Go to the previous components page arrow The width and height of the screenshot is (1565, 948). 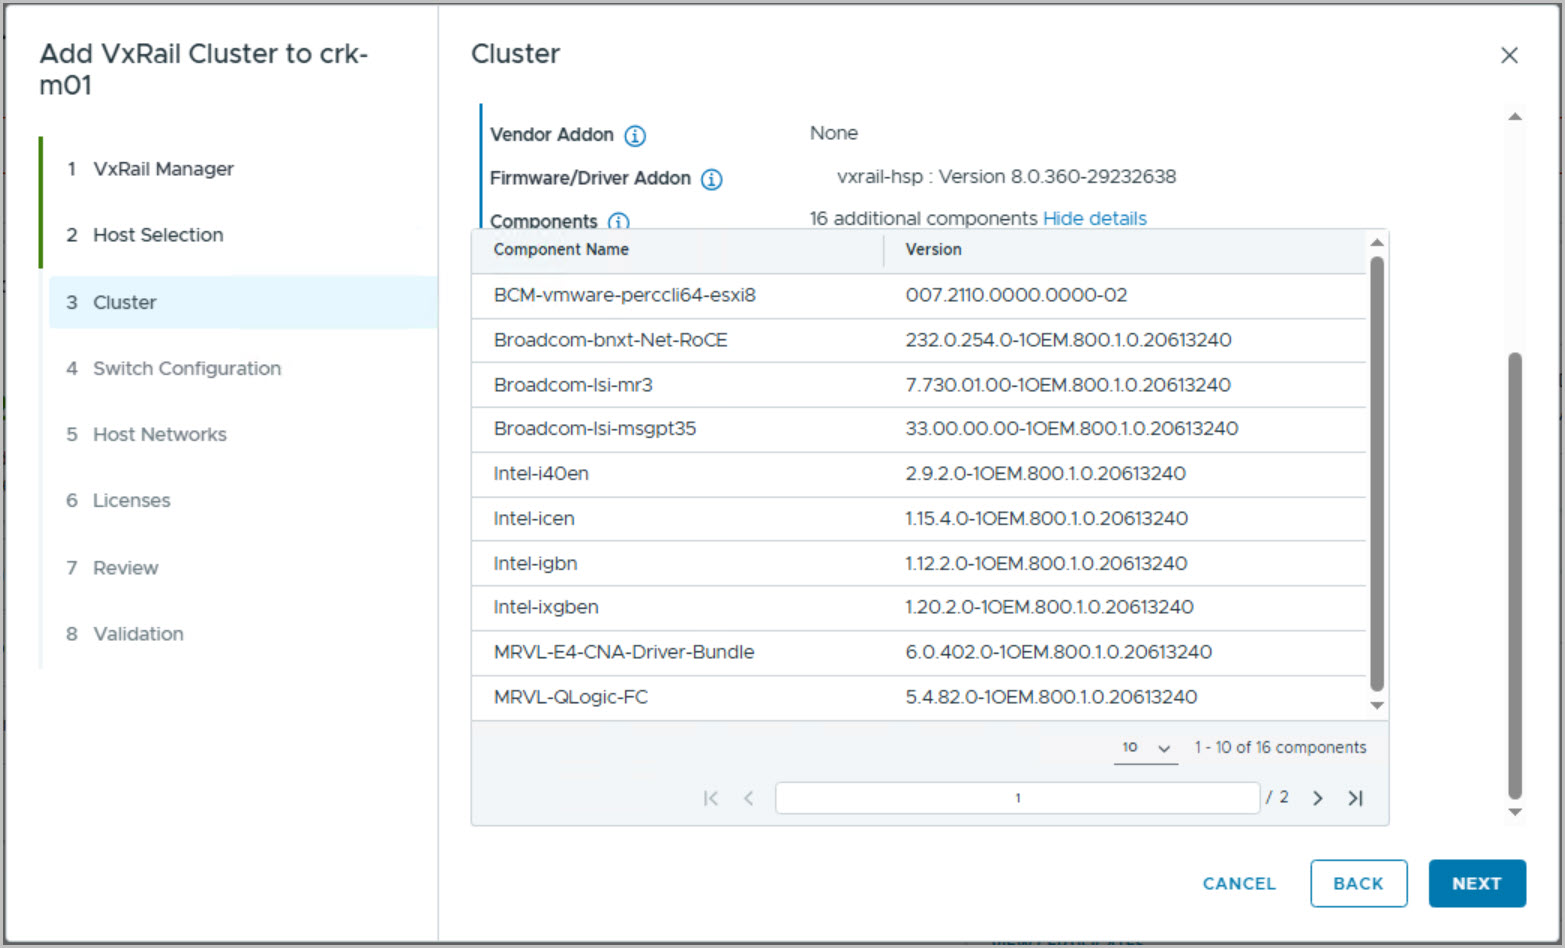click(x=749, y=798)
